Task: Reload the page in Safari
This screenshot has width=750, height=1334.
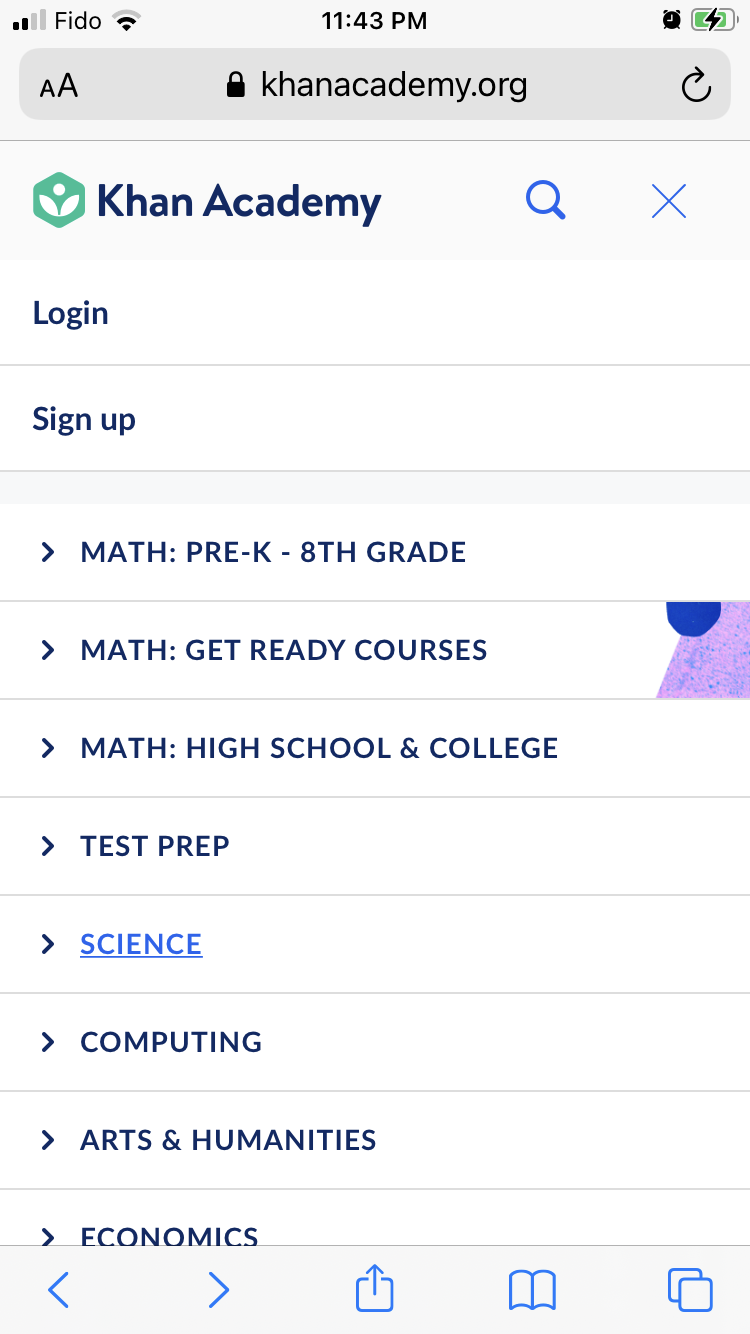Action: pyautogui.click(x=696, y=85)
